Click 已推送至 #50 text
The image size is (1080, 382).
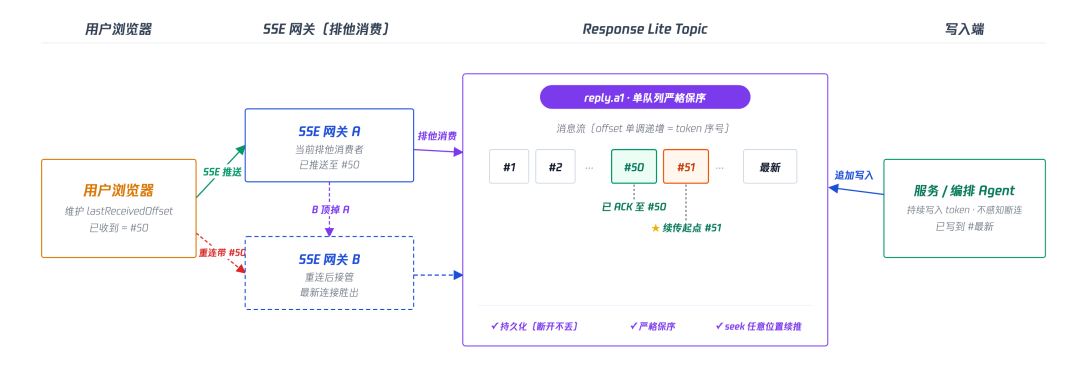(329, 165)
